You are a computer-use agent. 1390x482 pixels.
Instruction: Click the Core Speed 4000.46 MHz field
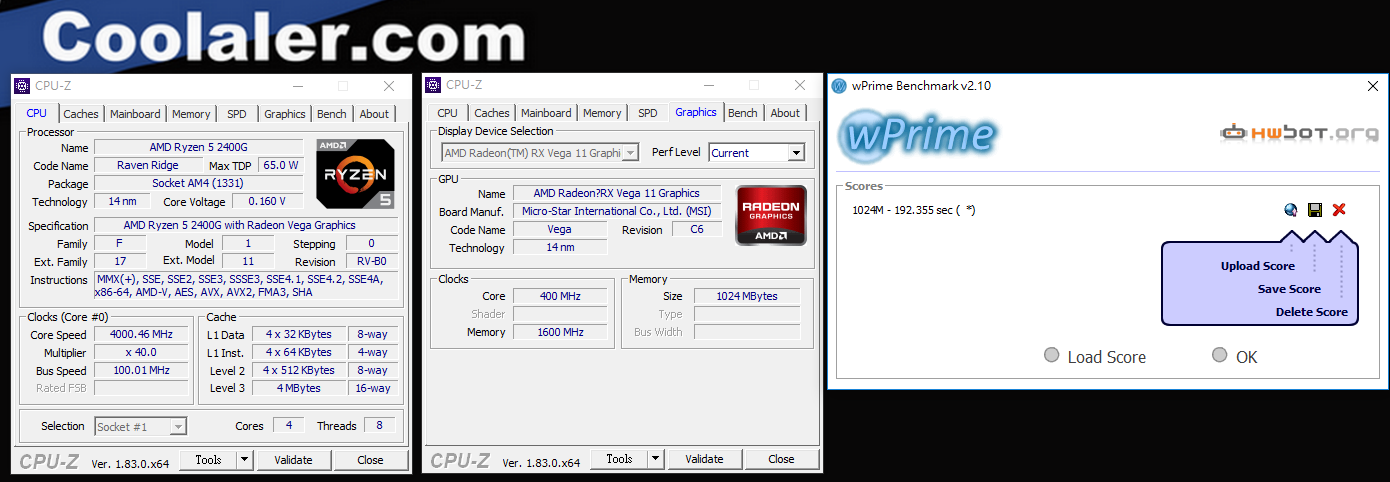pyautogui.click(x=140, y=335)
